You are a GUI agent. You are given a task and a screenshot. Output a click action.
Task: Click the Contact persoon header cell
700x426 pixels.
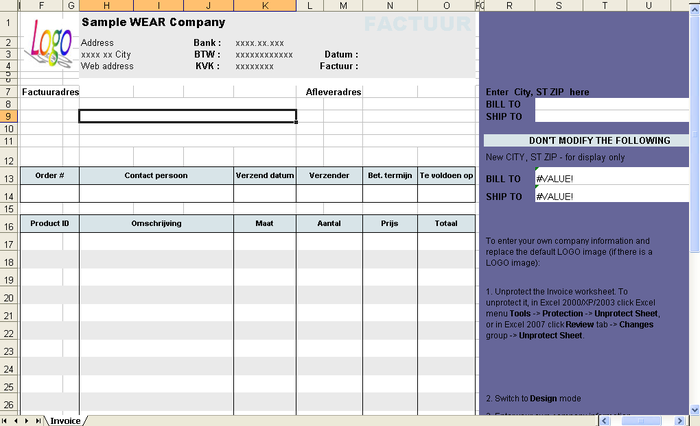coord(156,175)
